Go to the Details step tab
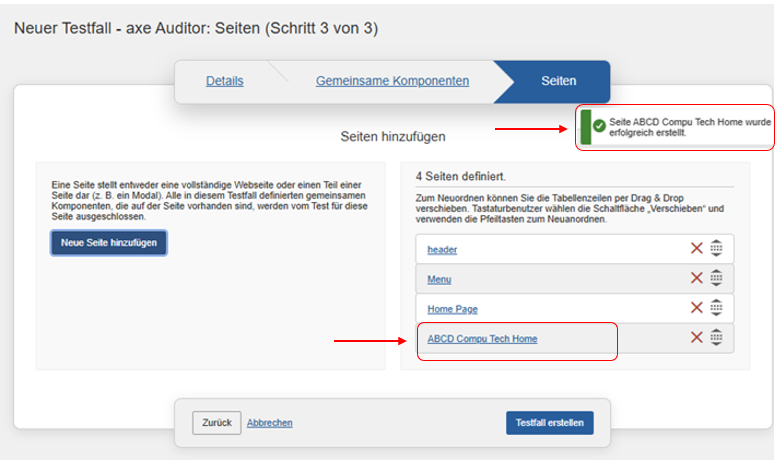 (224, 81)
